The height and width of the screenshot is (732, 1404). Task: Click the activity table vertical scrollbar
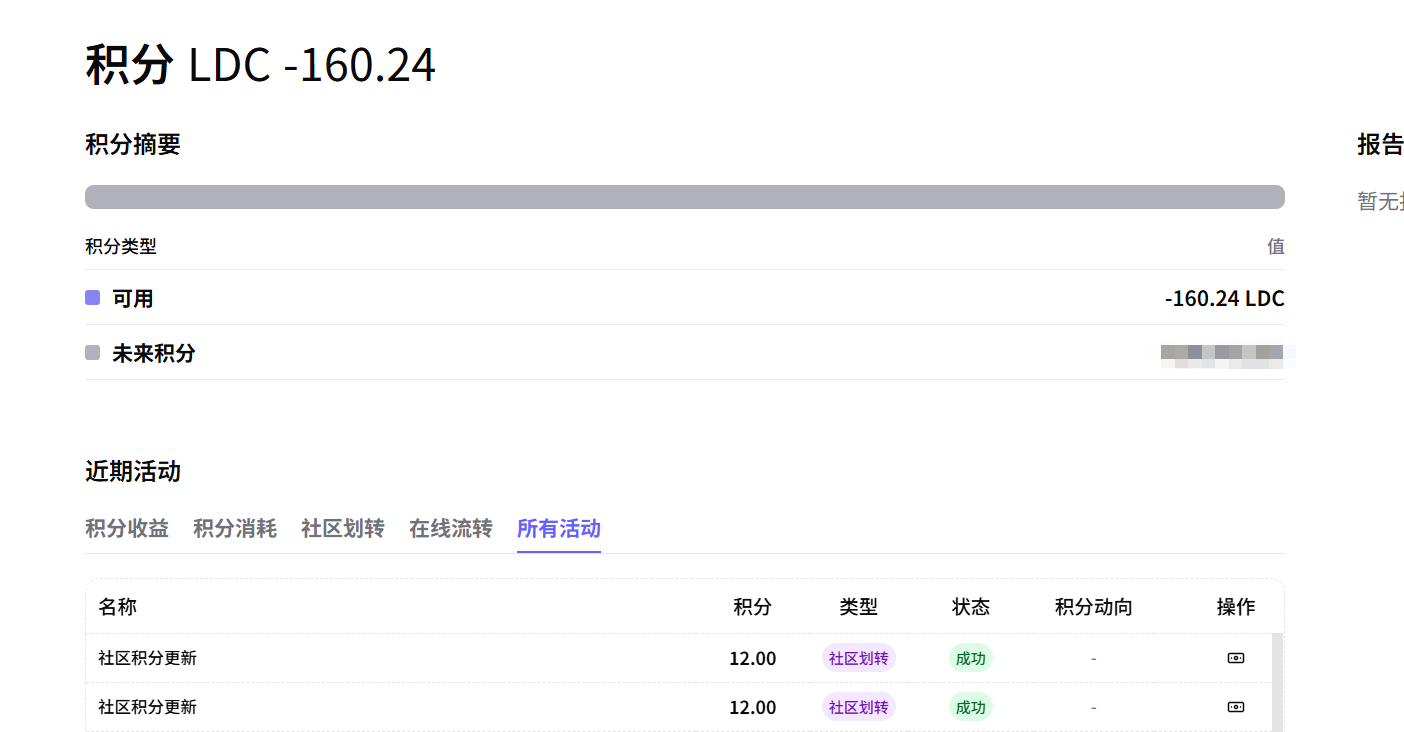pyautogui.click(x=1277, y=682)
